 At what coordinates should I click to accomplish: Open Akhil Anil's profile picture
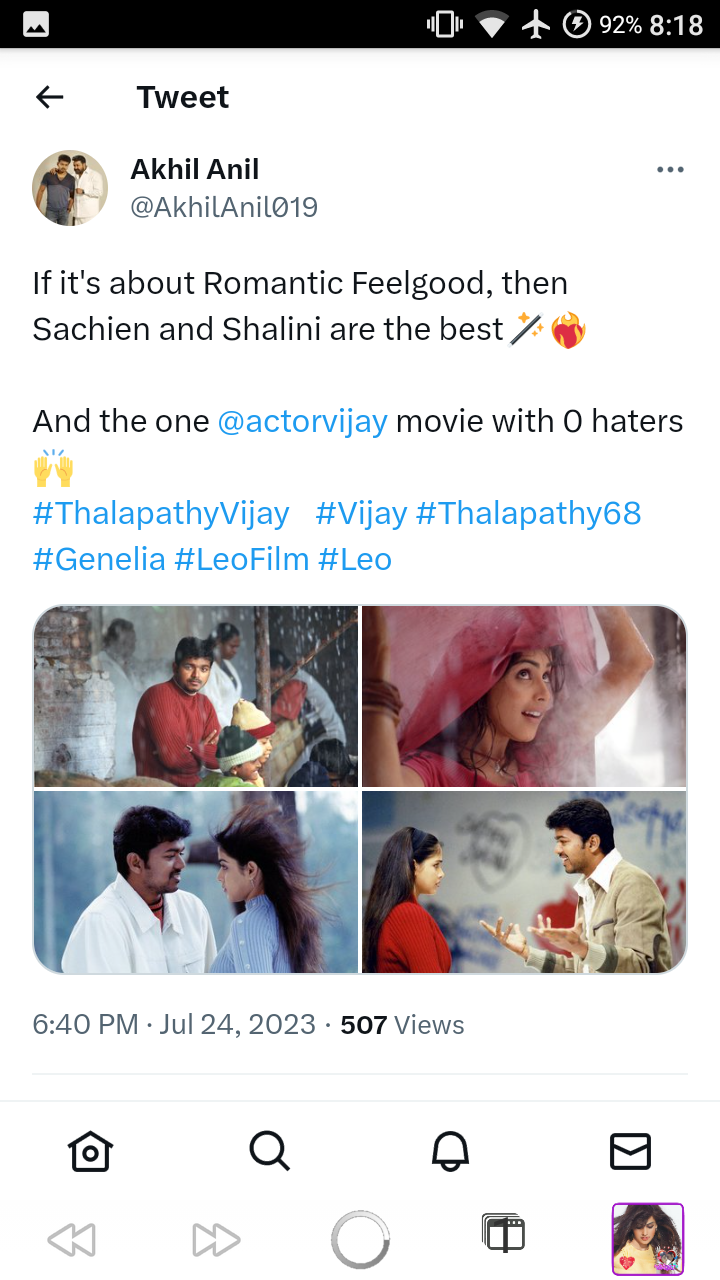tap(70, 188)
